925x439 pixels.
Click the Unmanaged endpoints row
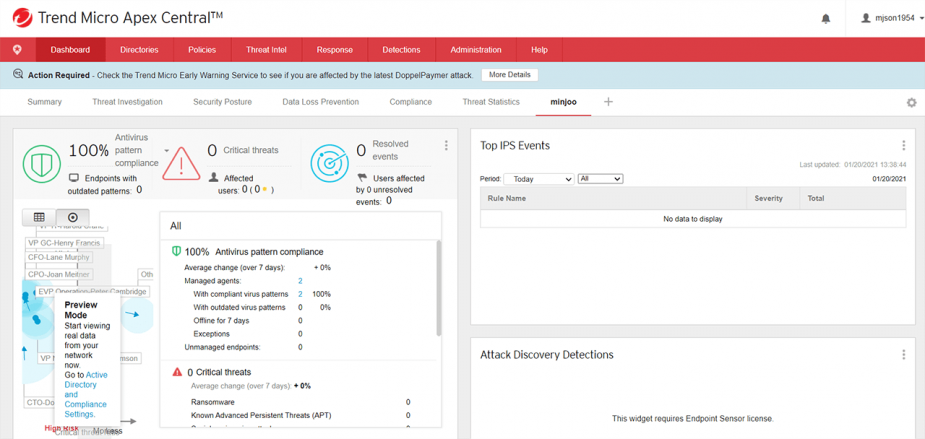tap(222, 347)
